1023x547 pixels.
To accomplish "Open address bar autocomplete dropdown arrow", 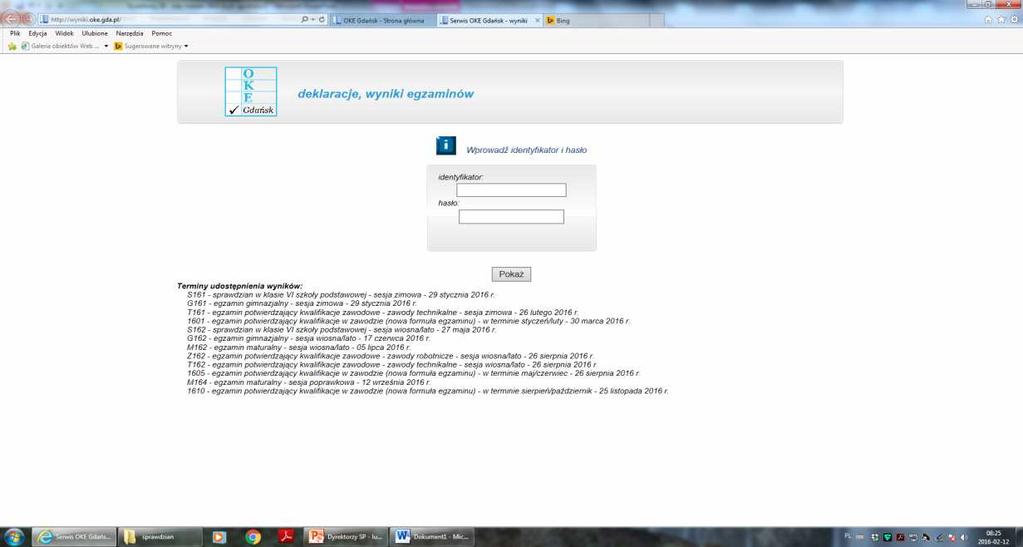I will point(313,20).
